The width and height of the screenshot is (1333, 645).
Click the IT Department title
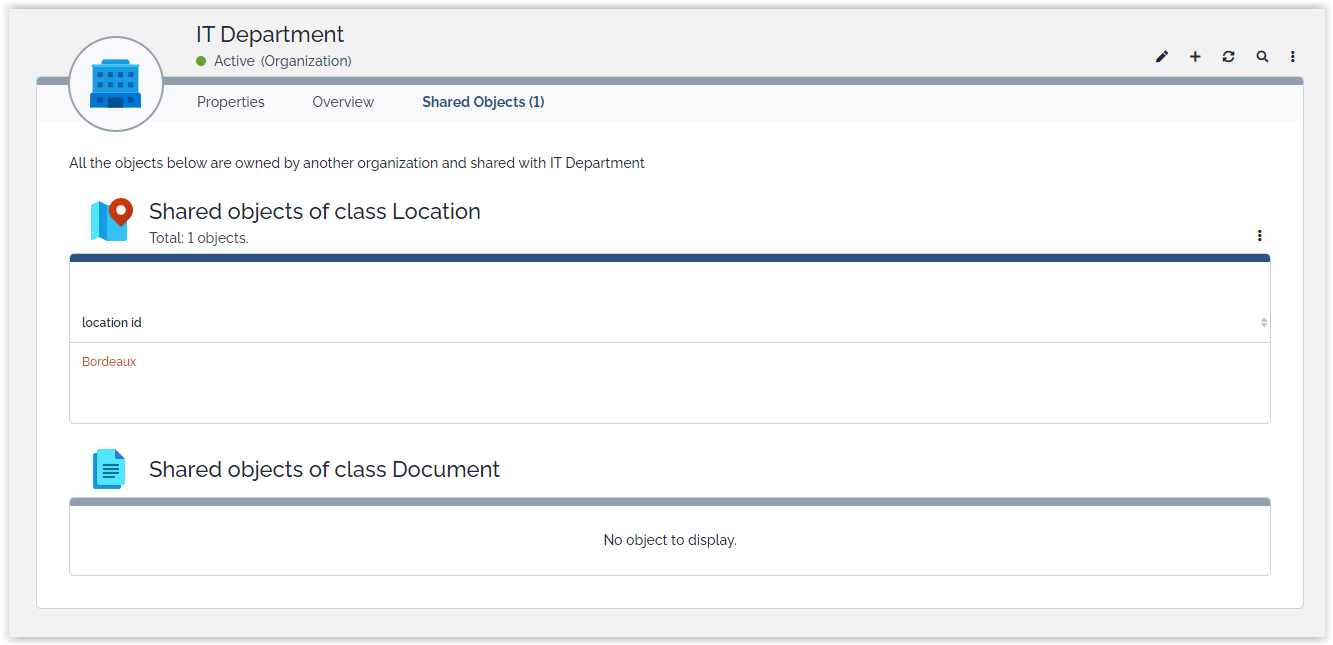tap(270, 34)
